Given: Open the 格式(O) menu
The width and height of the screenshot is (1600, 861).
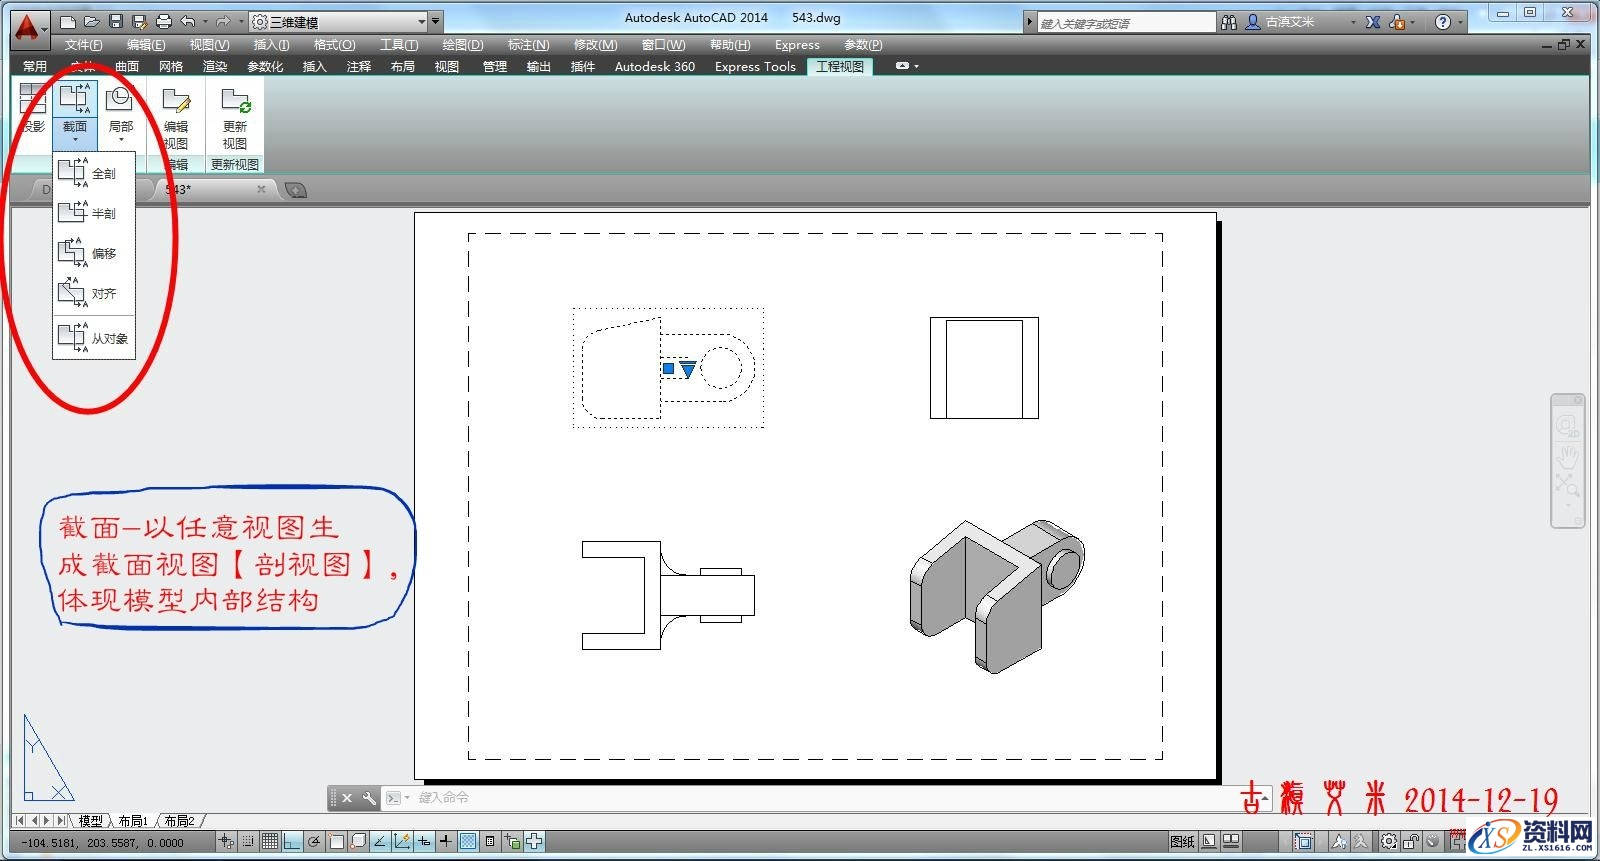Looking at the screenshot, I should [334, 45].
